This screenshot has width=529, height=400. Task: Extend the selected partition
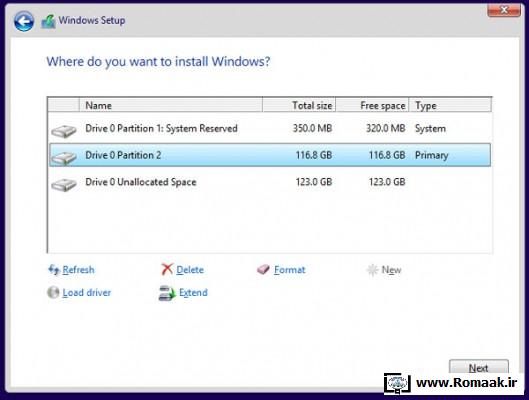[x=193, y=292]
